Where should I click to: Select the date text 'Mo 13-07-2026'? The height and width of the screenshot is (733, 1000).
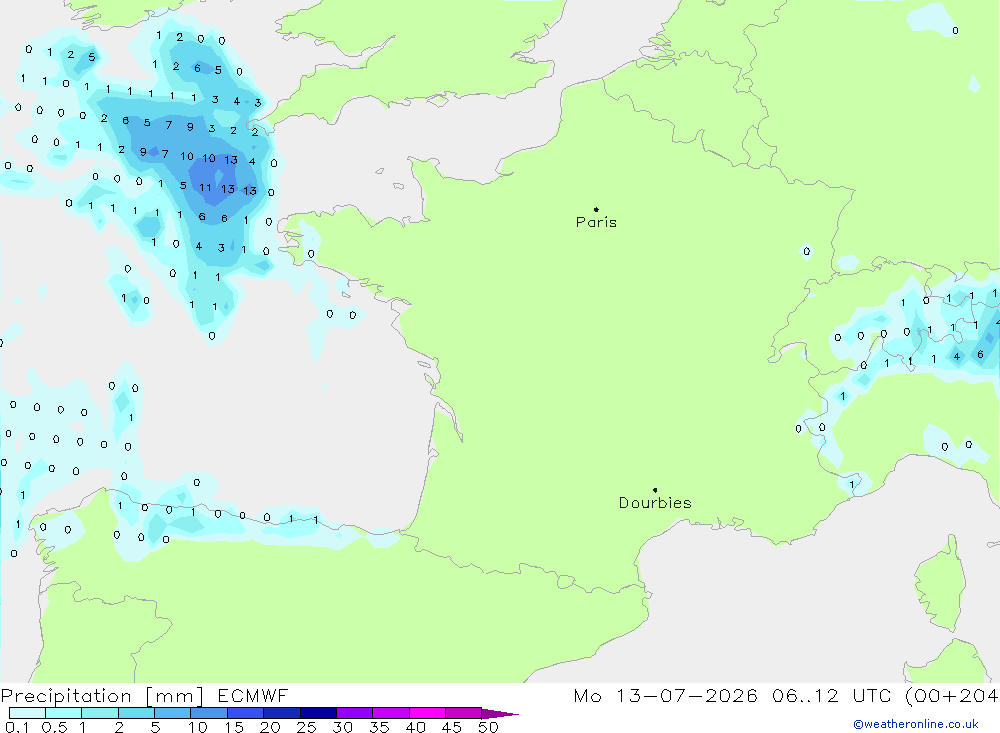(x=665, y=696)
